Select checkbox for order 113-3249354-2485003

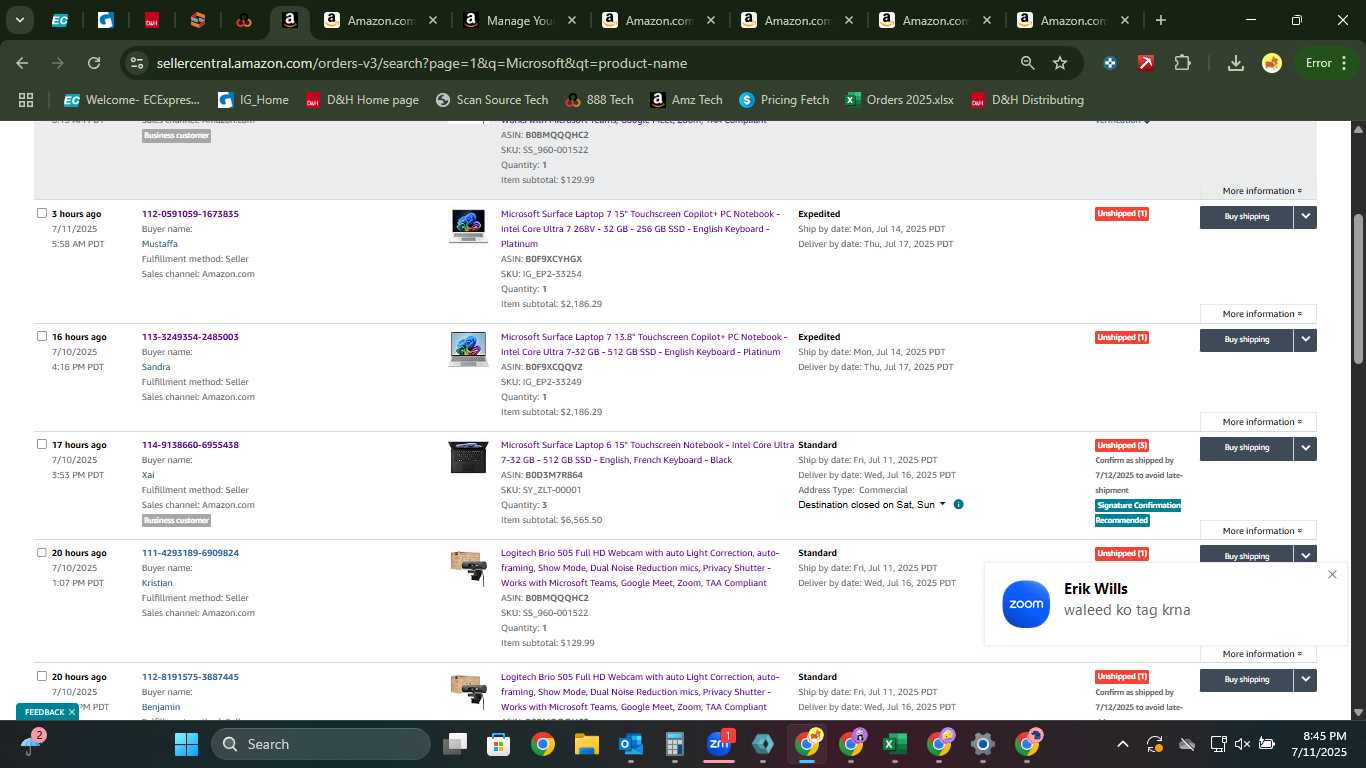click(x=42, y=336)
